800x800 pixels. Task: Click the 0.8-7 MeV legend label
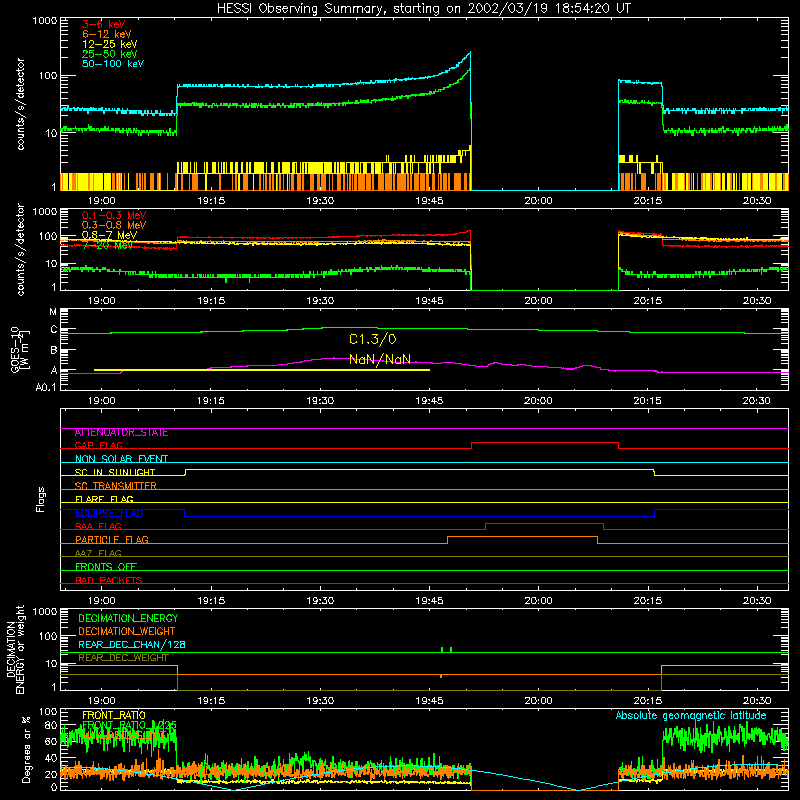109,235
